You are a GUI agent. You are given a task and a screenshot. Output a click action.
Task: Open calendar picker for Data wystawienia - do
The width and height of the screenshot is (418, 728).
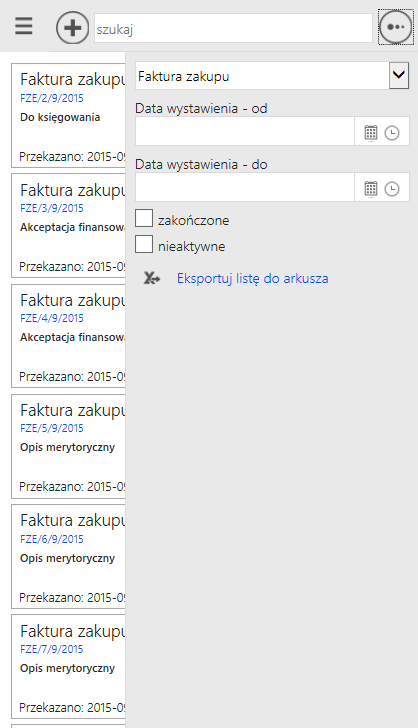coord(371,188)
